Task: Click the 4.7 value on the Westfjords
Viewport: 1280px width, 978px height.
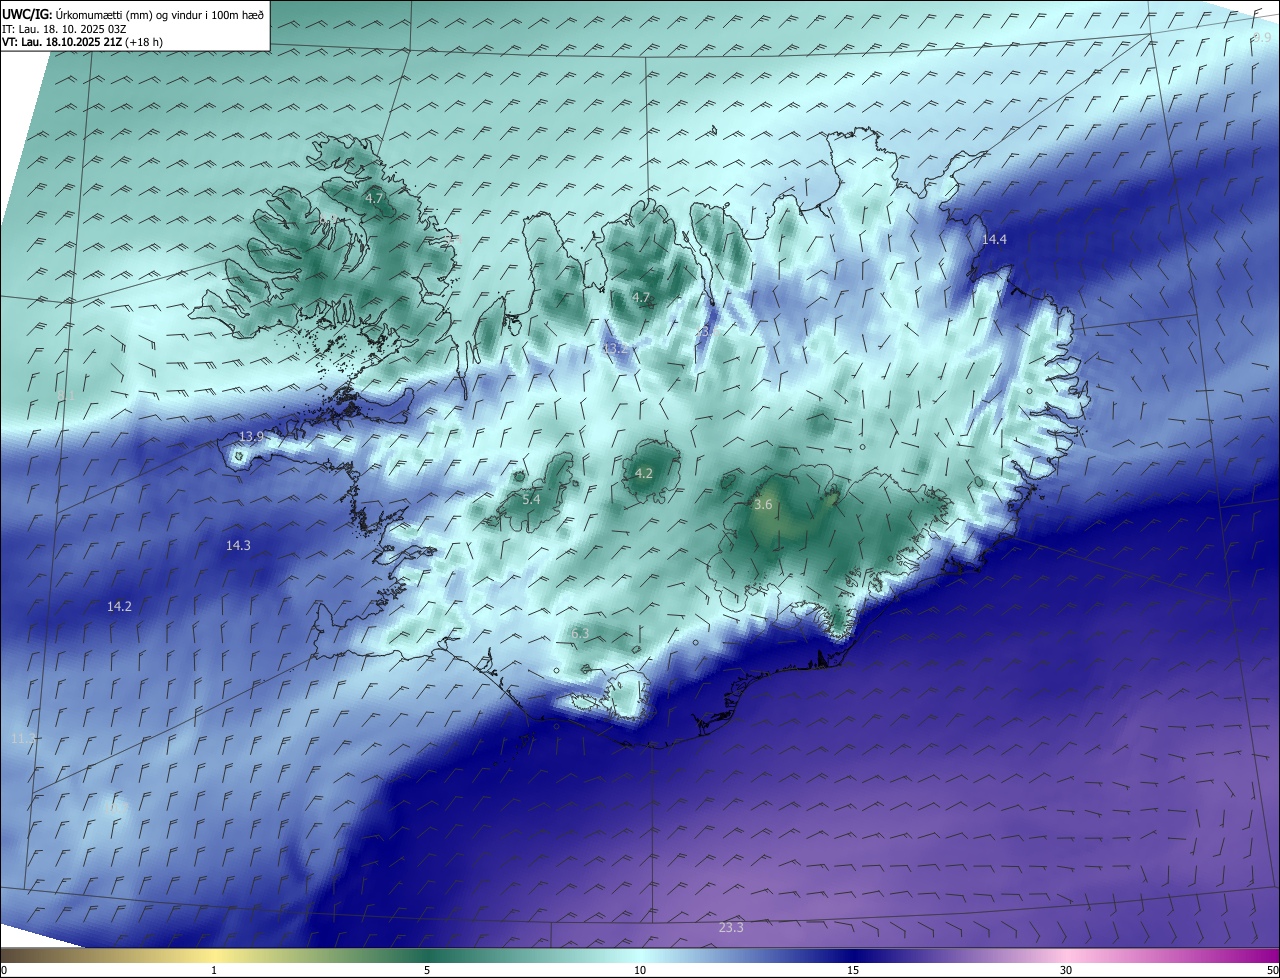Action: (x=374, y=199)
